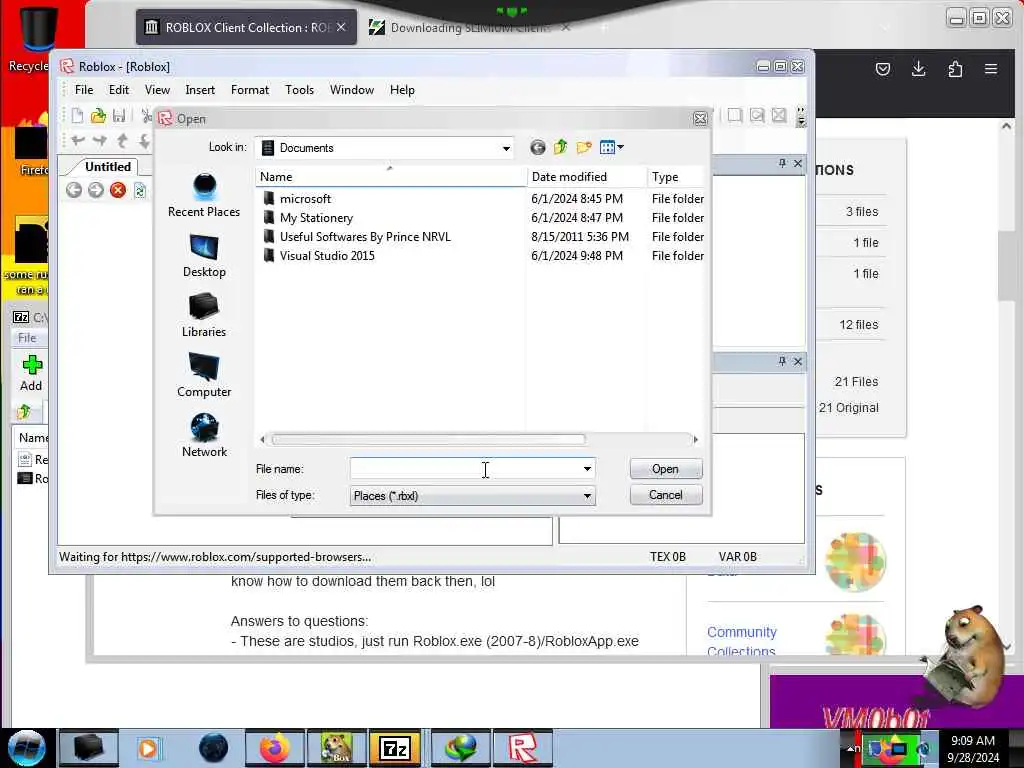The height and width of the screenshot is (768, 1024).
Task: Click Windows Start orb
Action: click(27, 748)
